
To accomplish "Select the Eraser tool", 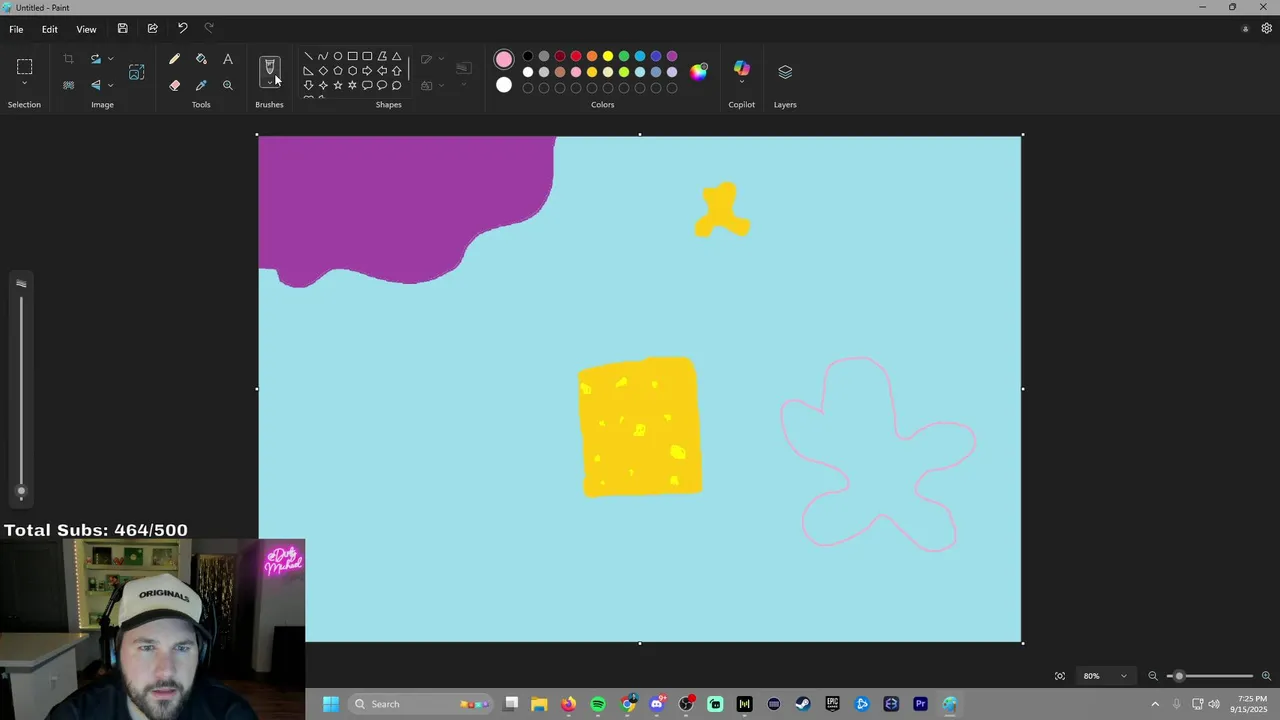I will pos(174,85).
